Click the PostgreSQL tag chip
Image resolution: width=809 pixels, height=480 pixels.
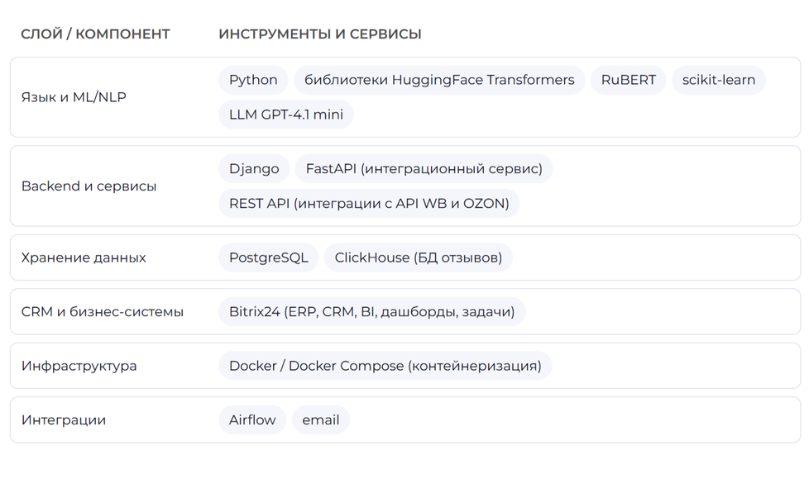tap(268, 257)
